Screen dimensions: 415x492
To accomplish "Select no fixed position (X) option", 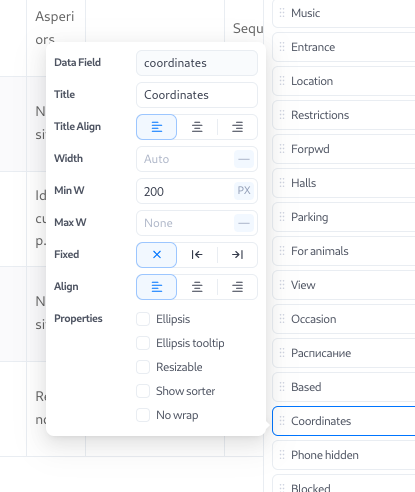I will pos(157,255).
